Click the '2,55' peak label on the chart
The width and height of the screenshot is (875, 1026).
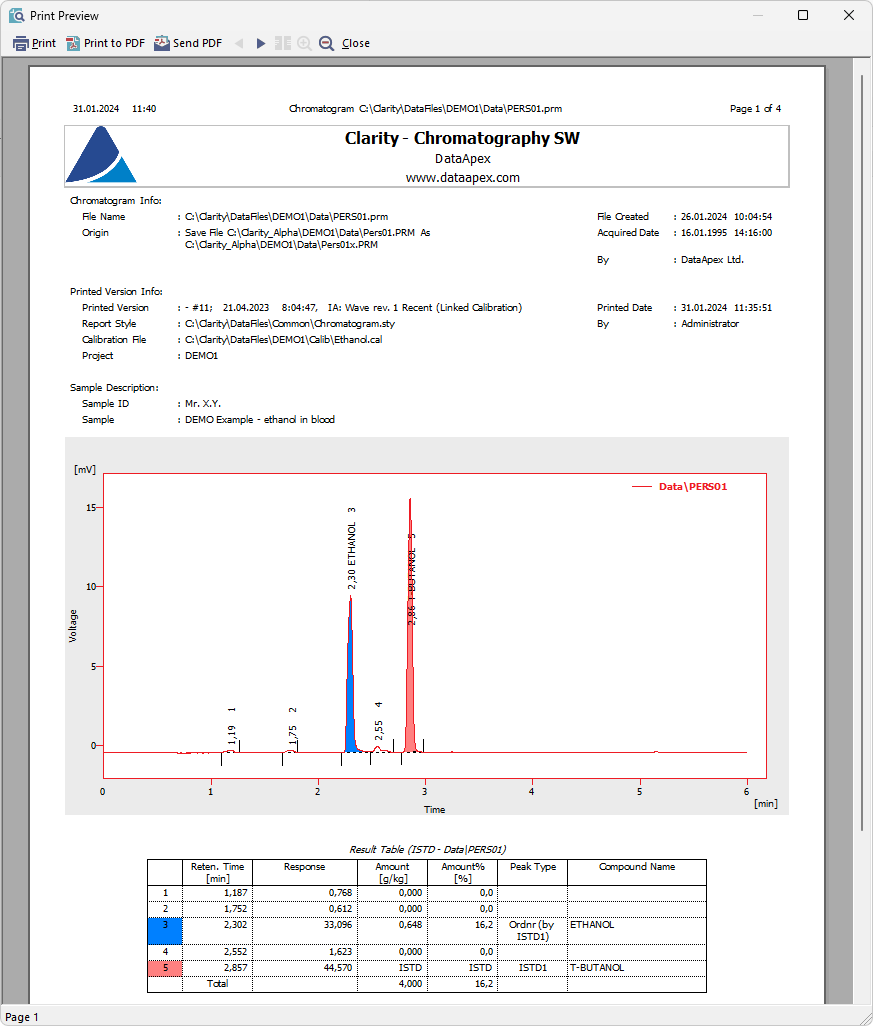coord(379,730)
